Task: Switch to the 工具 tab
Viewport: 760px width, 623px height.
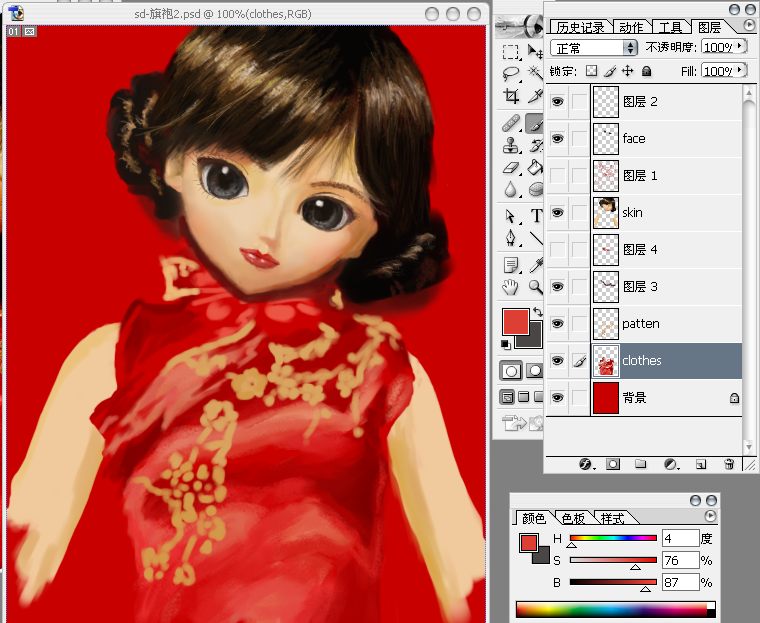Action: [x=670, y=28]
